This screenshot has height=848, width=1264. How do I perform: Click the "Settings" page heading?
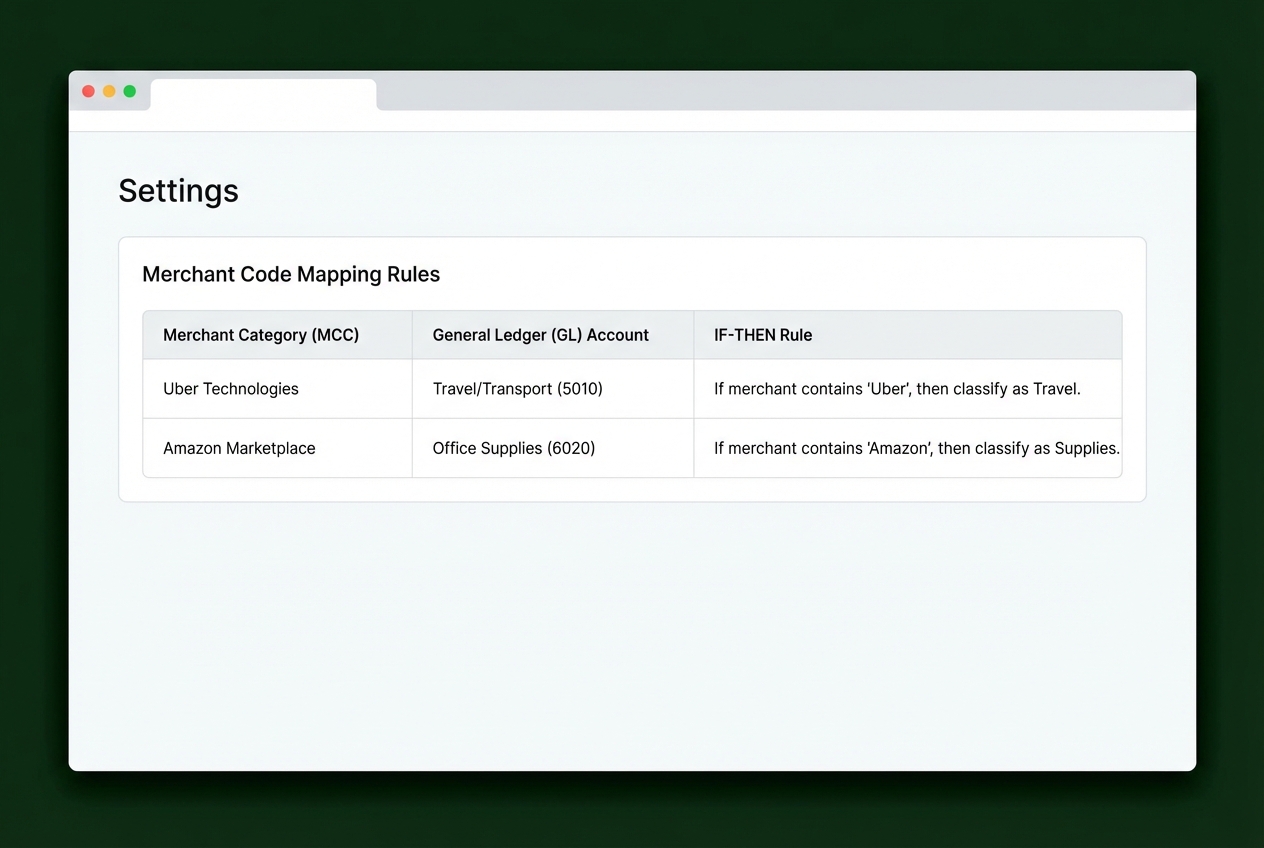tap(178, 190)
